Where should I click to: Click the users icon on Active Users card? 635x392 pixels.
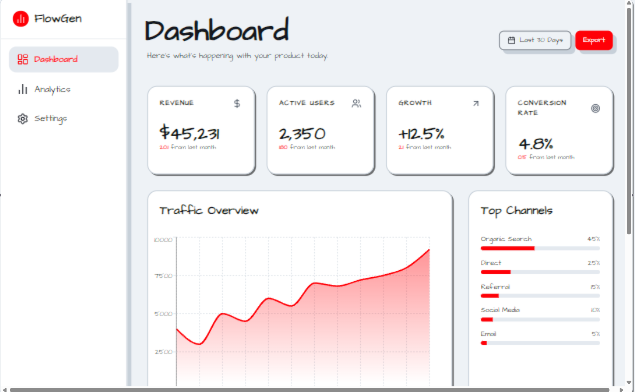(x=356, y=104)
